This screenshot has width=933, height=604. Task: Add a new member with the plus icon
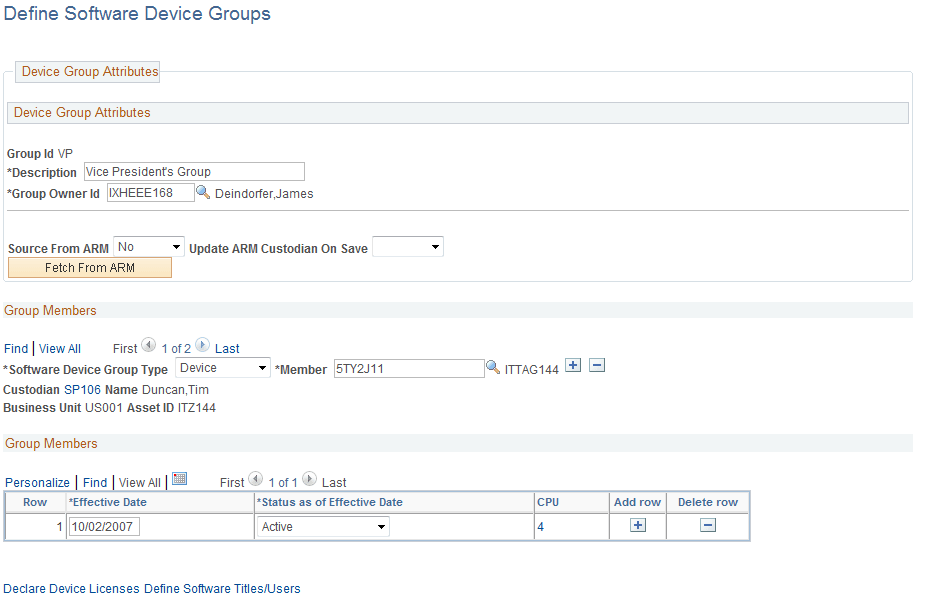pos(572,365)
